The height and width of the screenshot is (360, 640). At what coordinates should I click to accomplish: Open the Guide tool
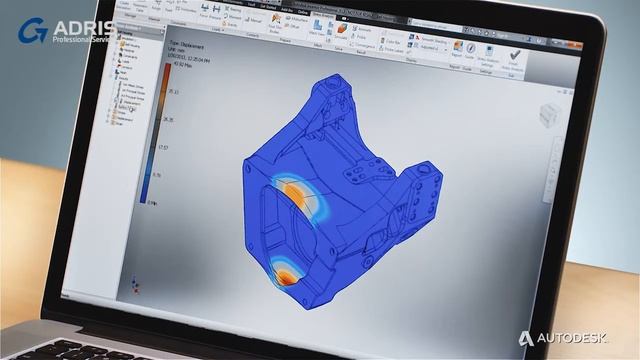(470, 51)
